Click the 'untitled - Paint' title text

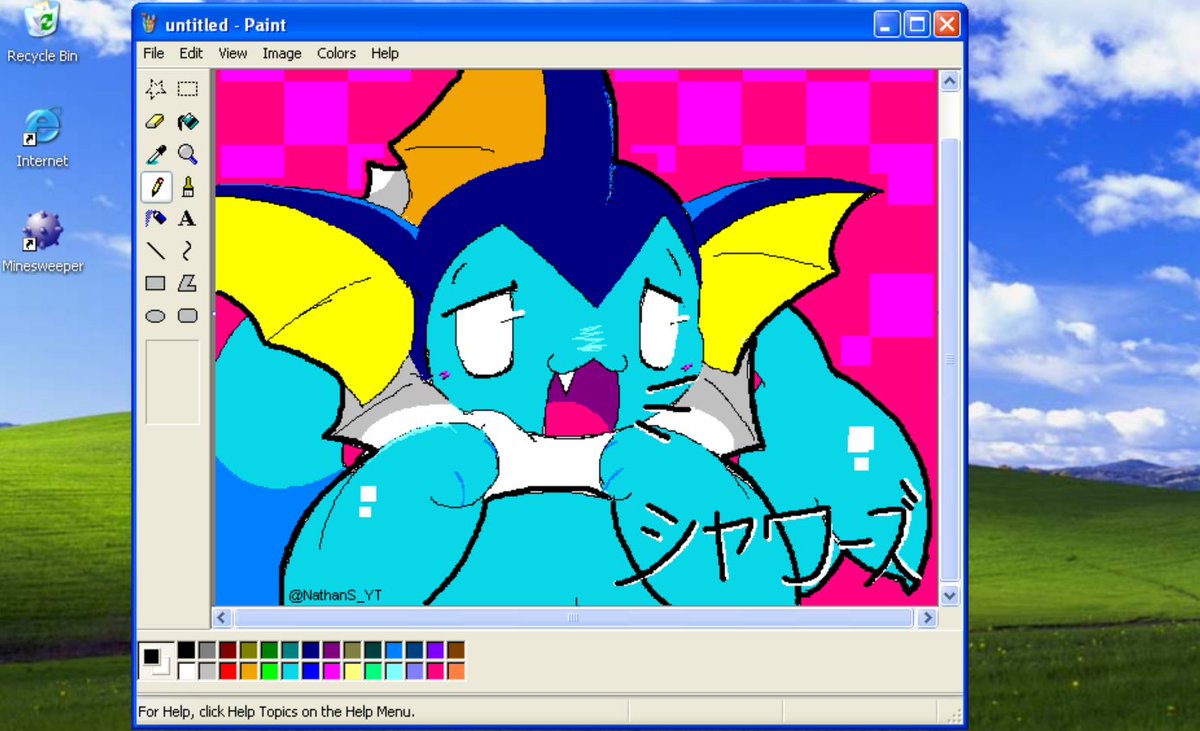[226, 25]
